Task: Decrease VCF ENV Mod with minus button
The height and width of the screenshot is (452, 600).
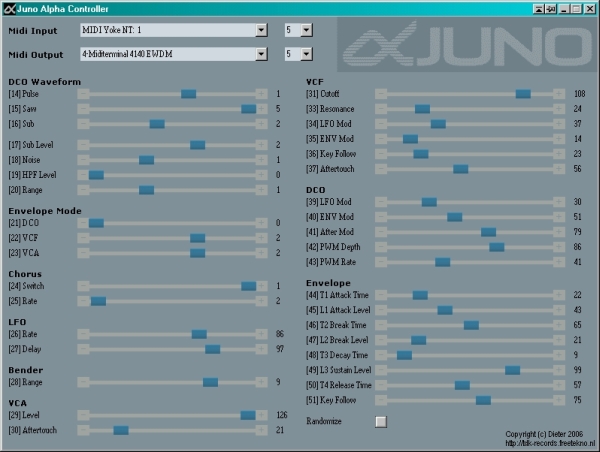Action: point(381,139)
